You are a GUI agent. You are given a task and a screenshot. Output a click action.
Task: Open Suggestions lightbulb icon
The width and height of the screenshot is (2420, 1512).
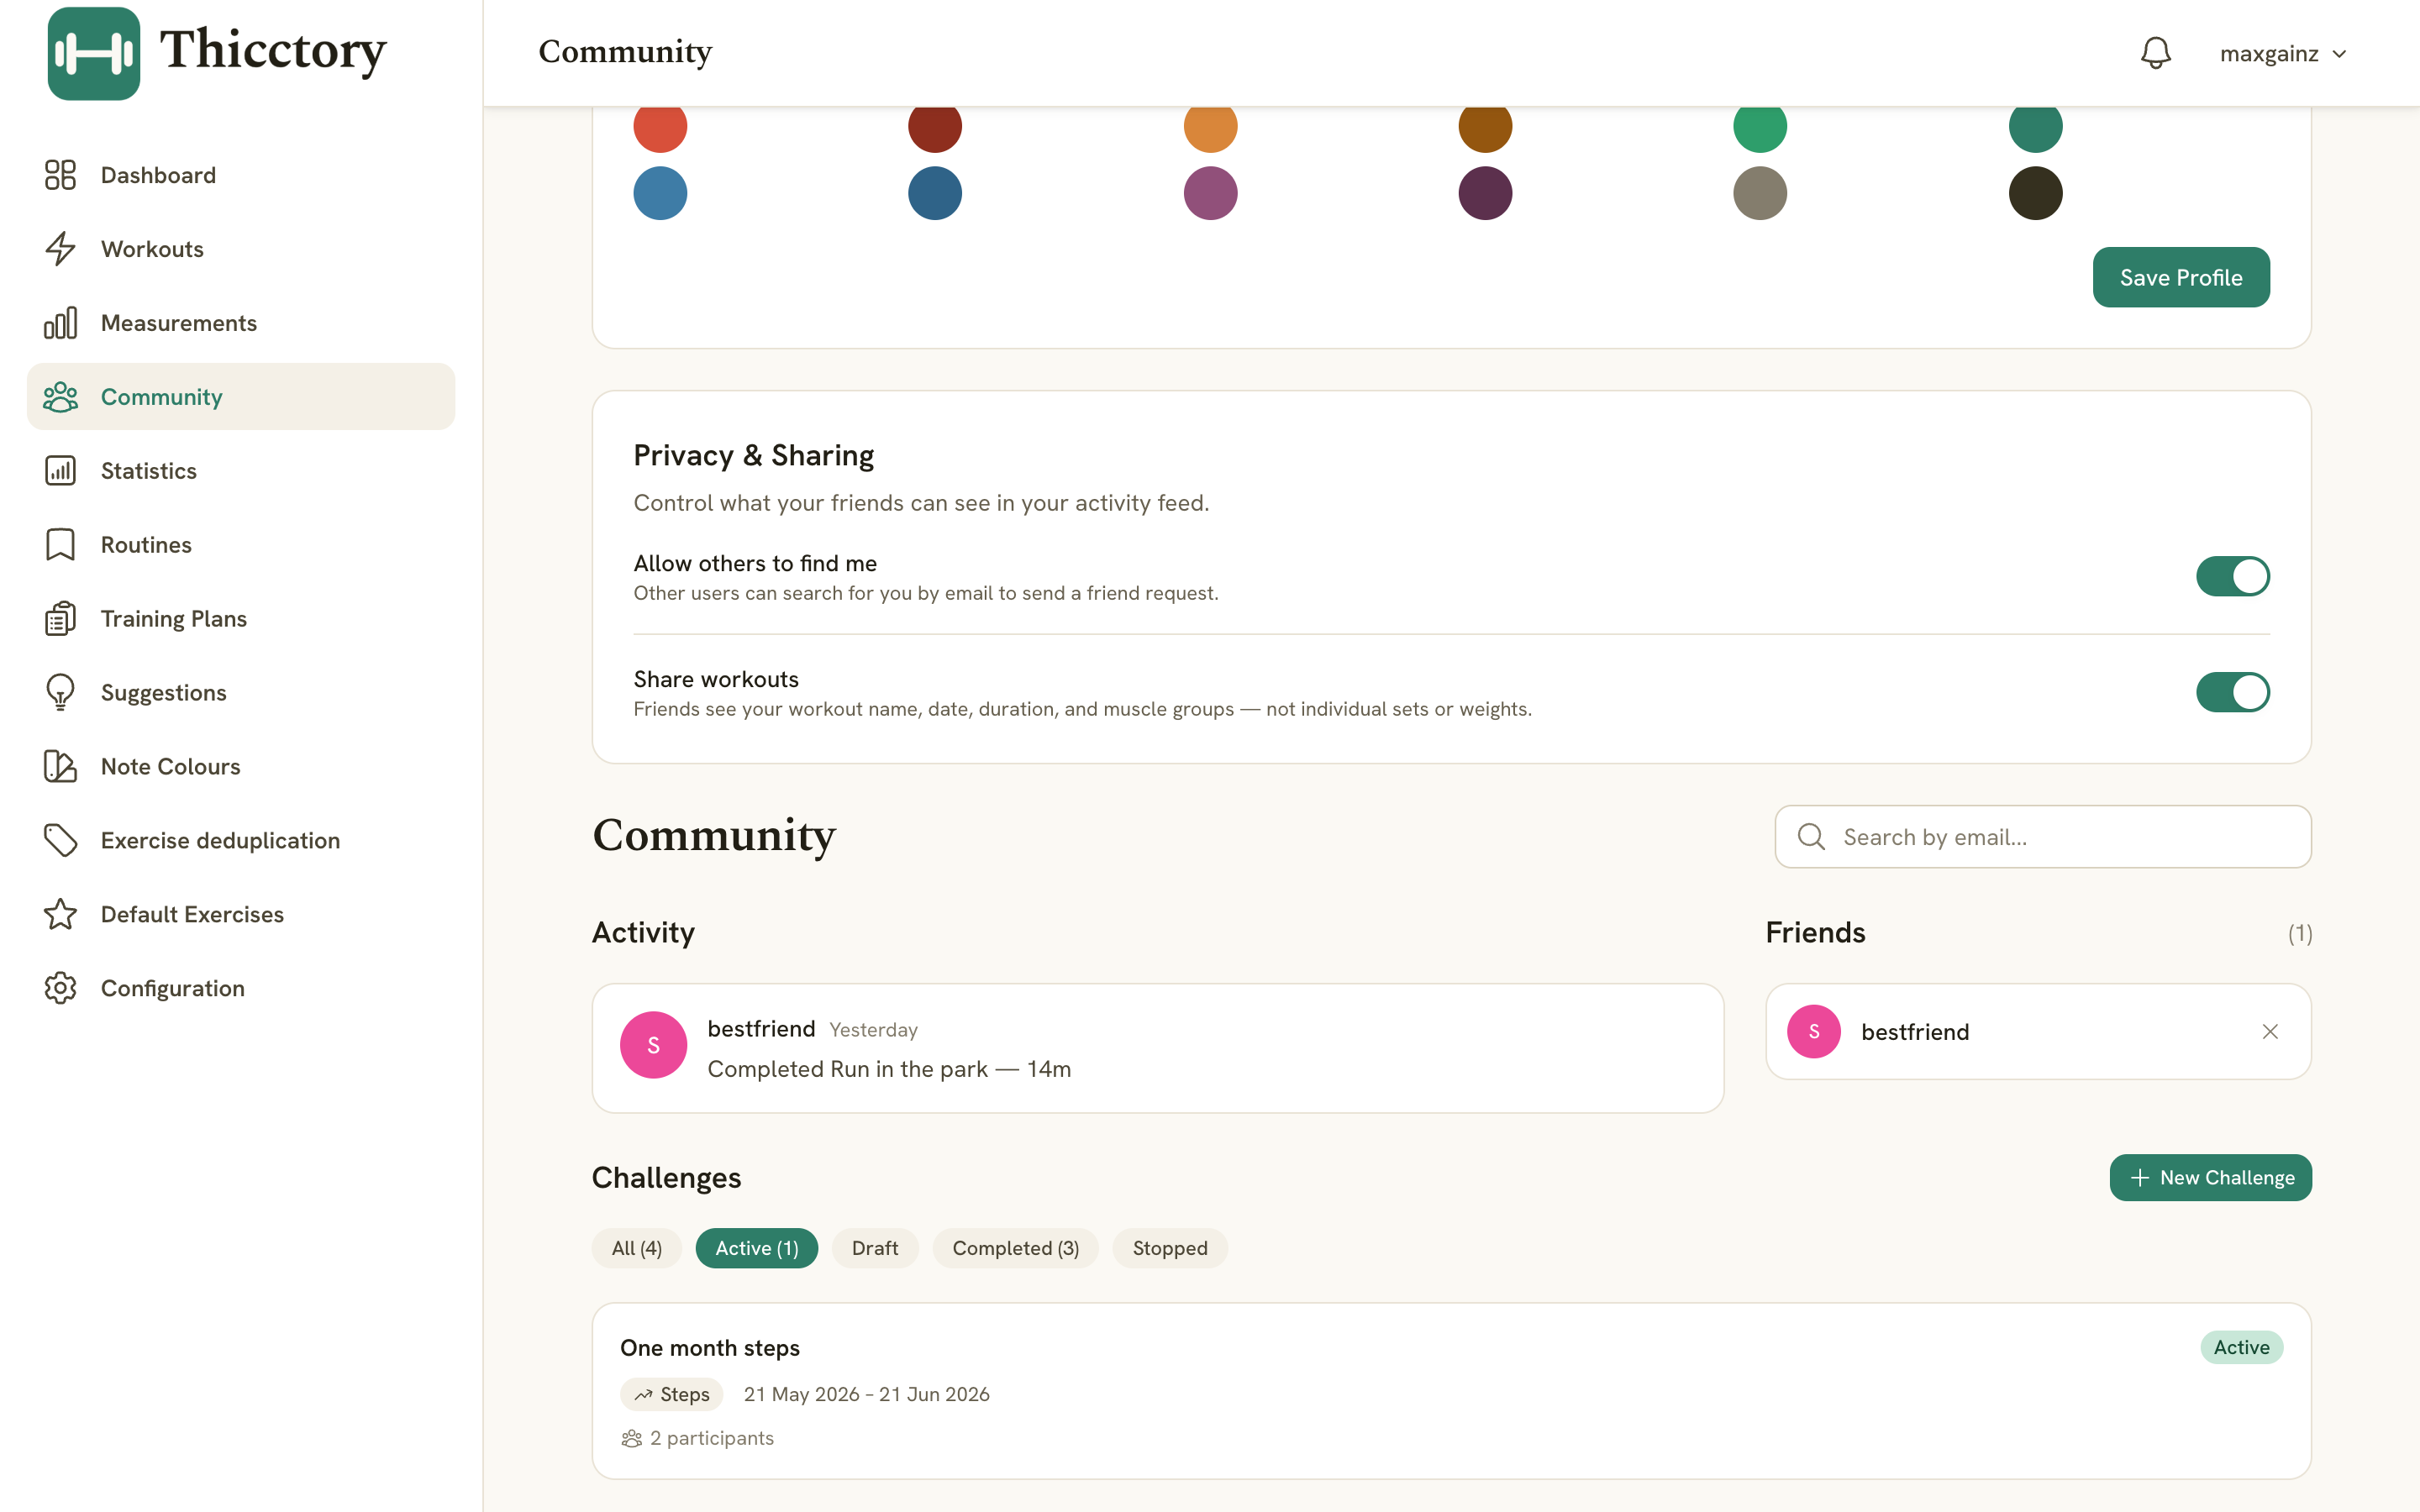[x=60, y=692]
